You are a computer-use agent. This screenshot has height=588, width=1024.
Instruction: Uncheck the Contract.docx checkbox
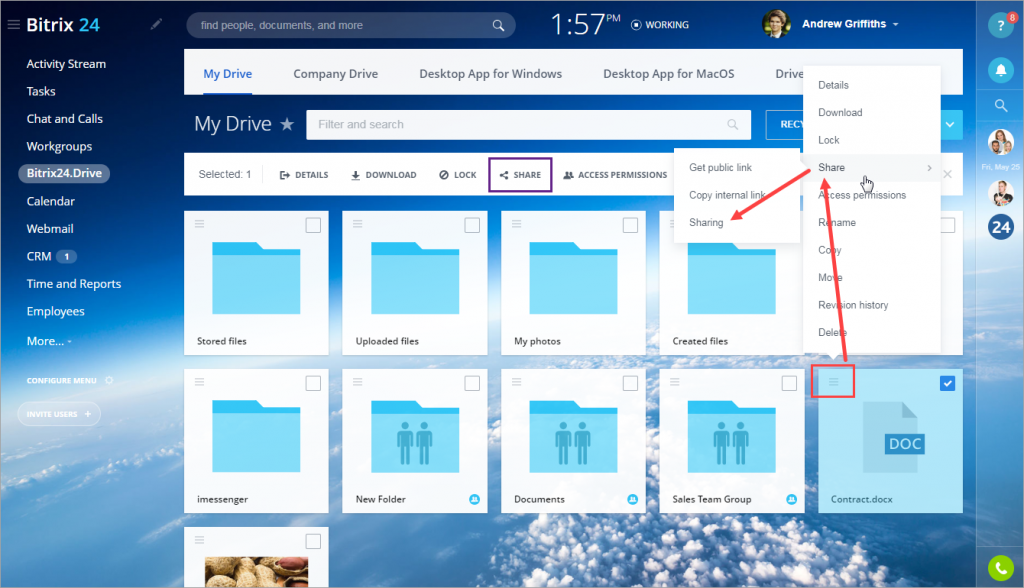pyautogui.click(x=948, y=384)
